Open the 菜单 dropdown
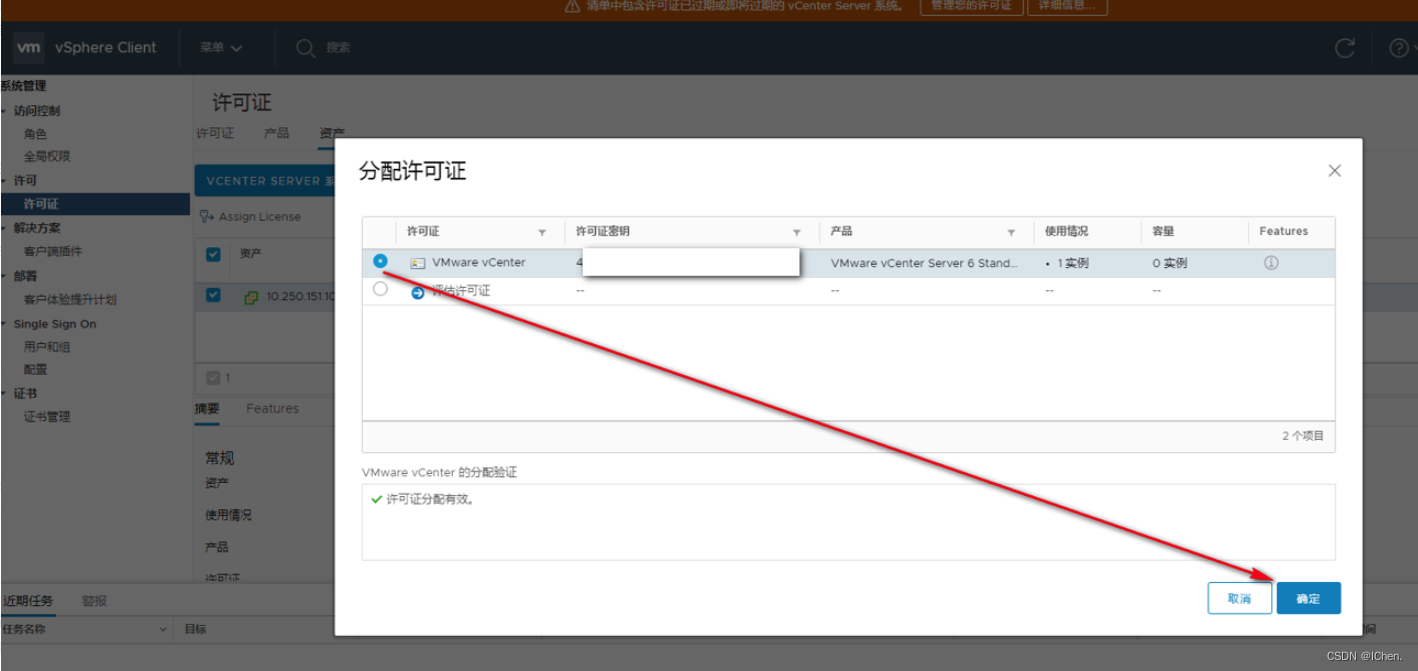This screenshot has height=671, width=1418. (x=220, y=47)
